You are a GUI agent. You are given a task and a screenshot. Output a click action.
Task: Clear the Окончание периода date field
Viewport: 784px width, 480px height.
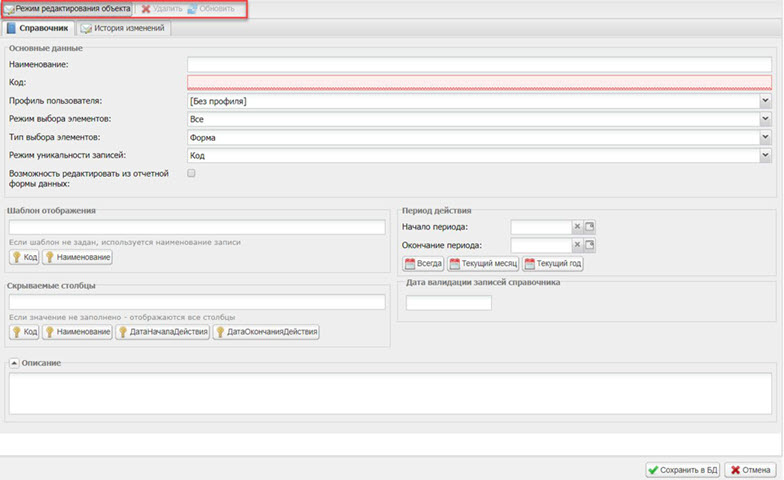point(577,245)
